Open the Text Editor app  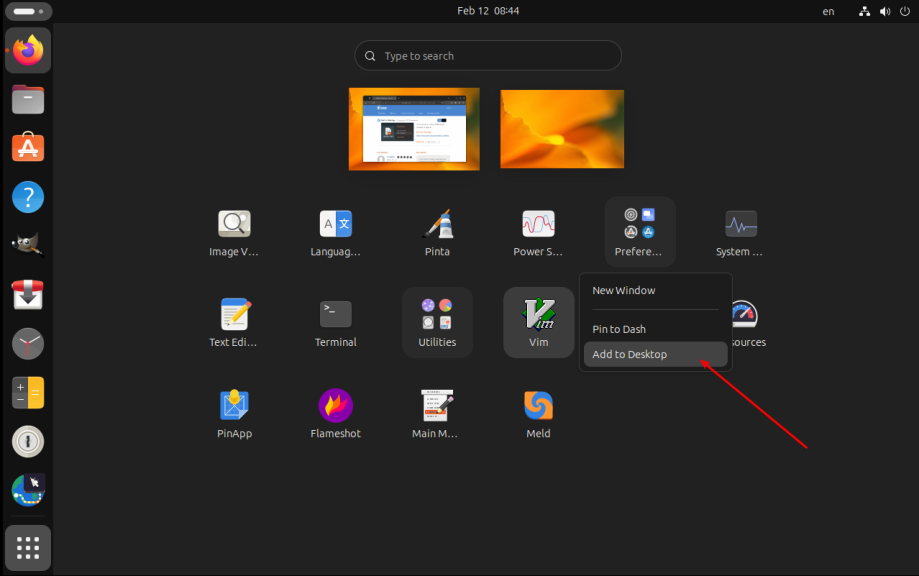click(x=234, y=323)
